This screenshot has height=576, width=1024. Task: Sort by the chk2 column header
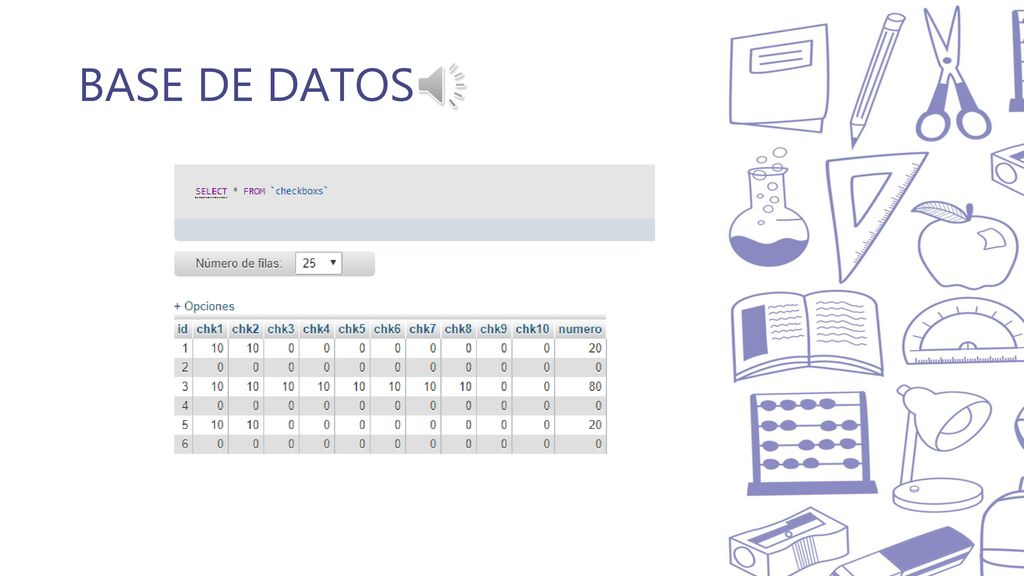pyautogui.click(x=246, y=329)
